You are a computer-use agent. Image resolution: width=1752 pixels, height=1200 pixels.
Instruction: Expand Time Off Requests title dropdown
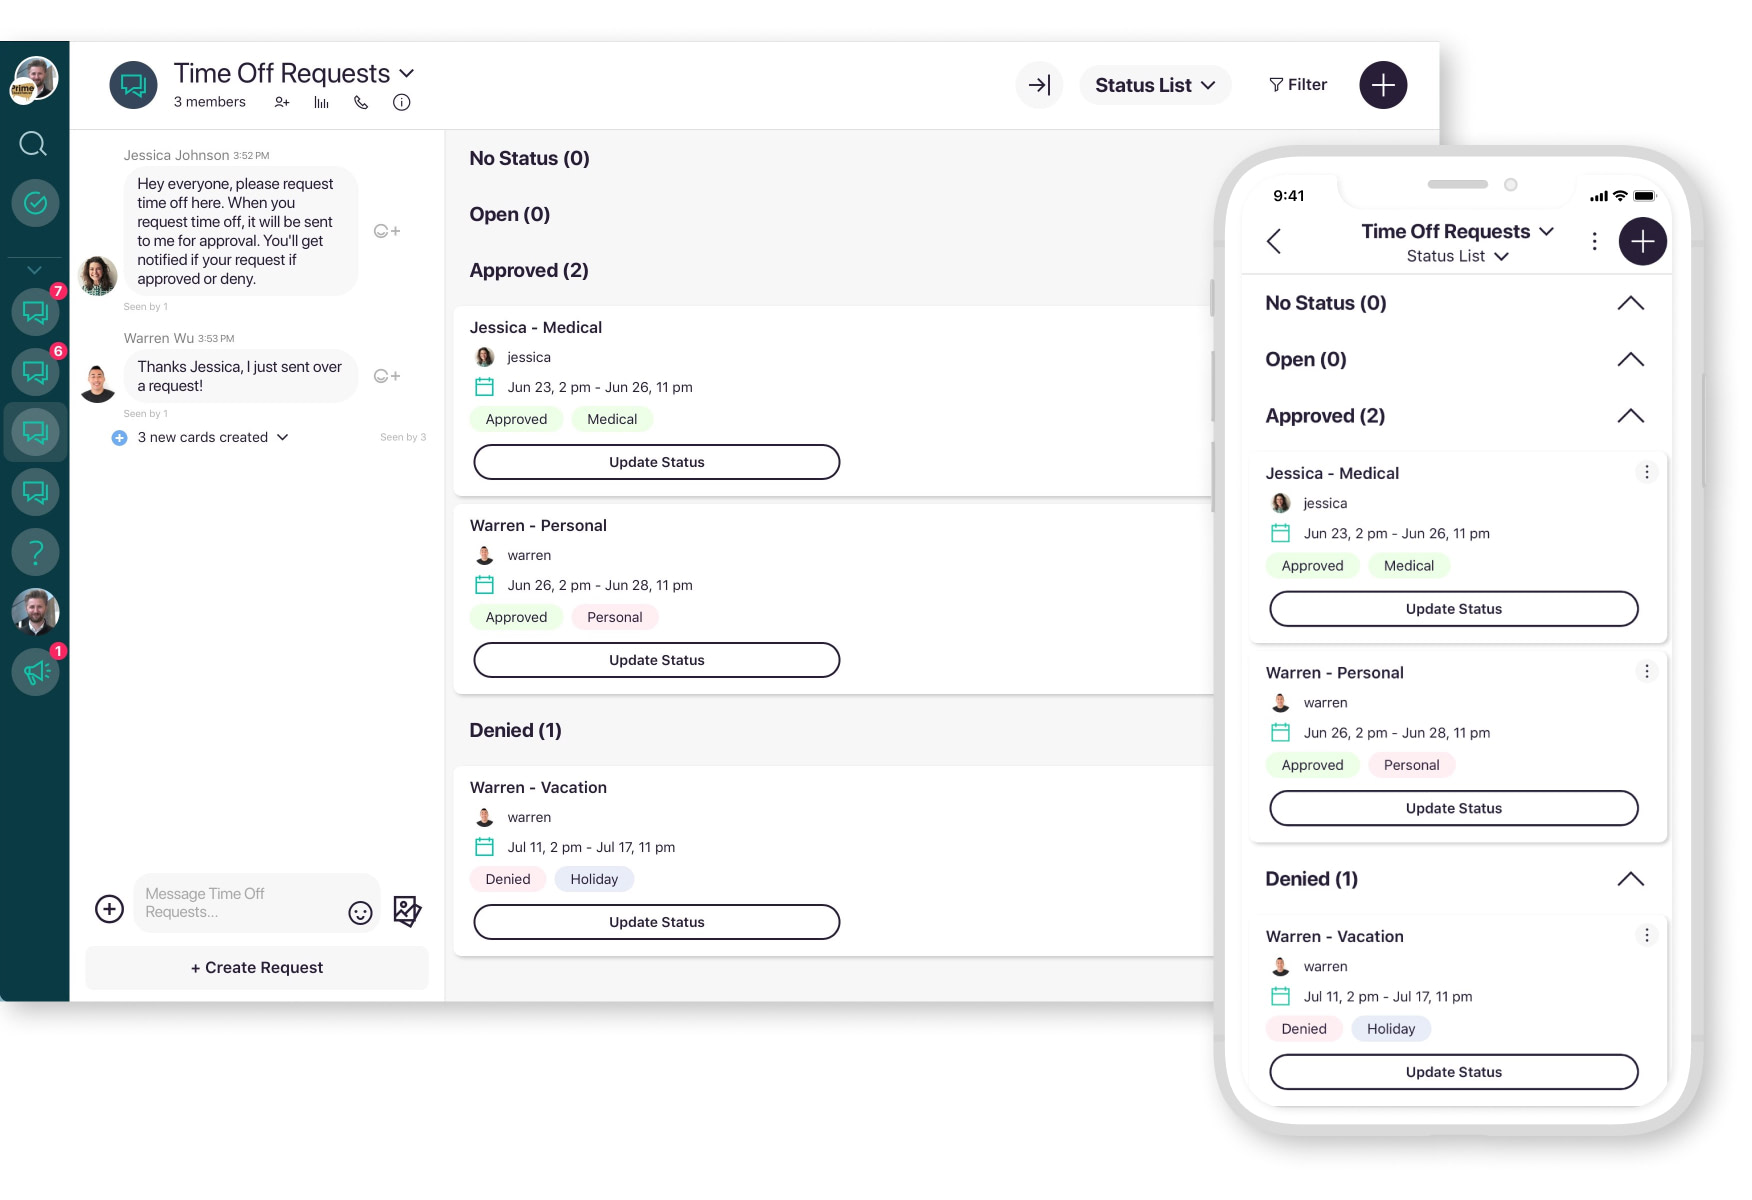tap(407, 74)
